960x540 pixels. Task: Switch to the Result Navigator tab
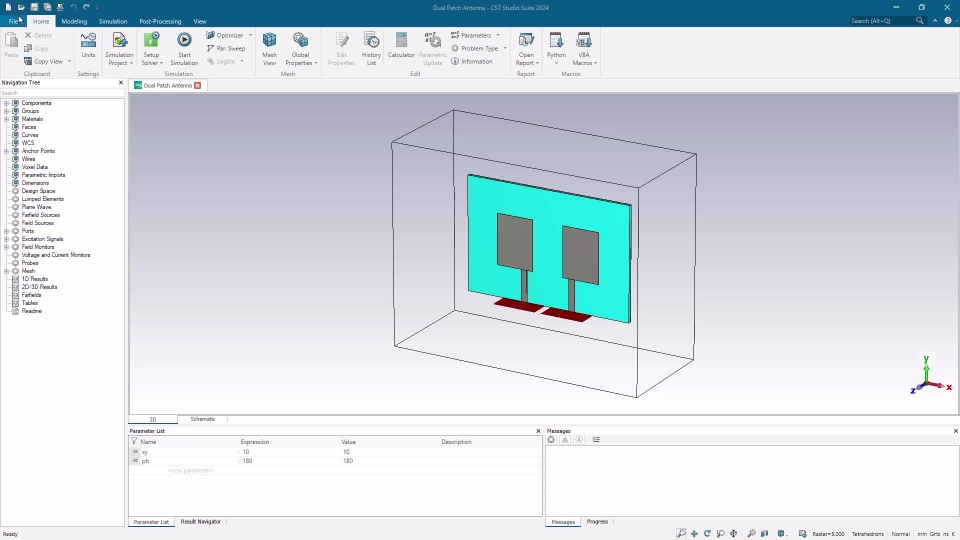click(201, 522)
